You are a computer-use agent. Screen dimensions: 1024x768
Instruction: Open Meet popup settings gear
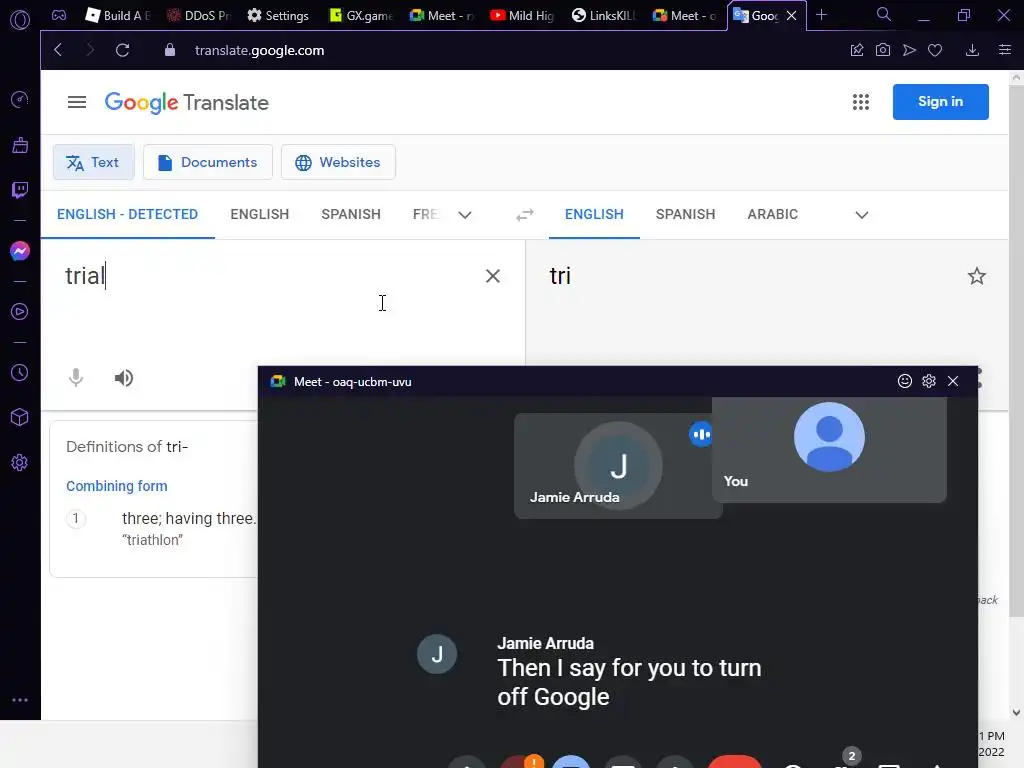(x=929, y=381)
